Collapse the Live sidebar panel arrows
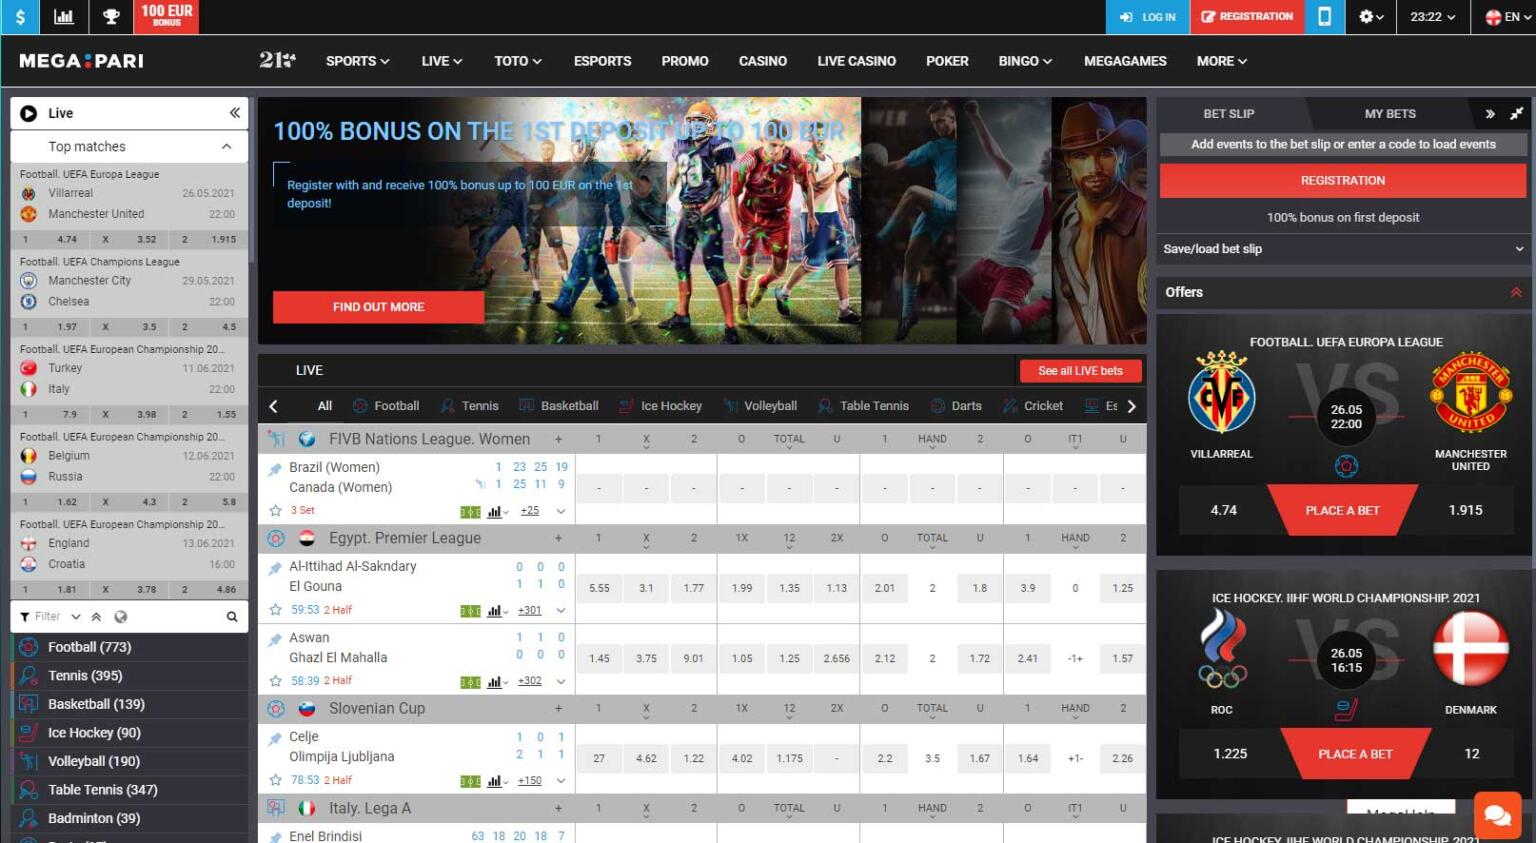Image resolution: width=1536 pixels, height=843 pixels. 234,113
